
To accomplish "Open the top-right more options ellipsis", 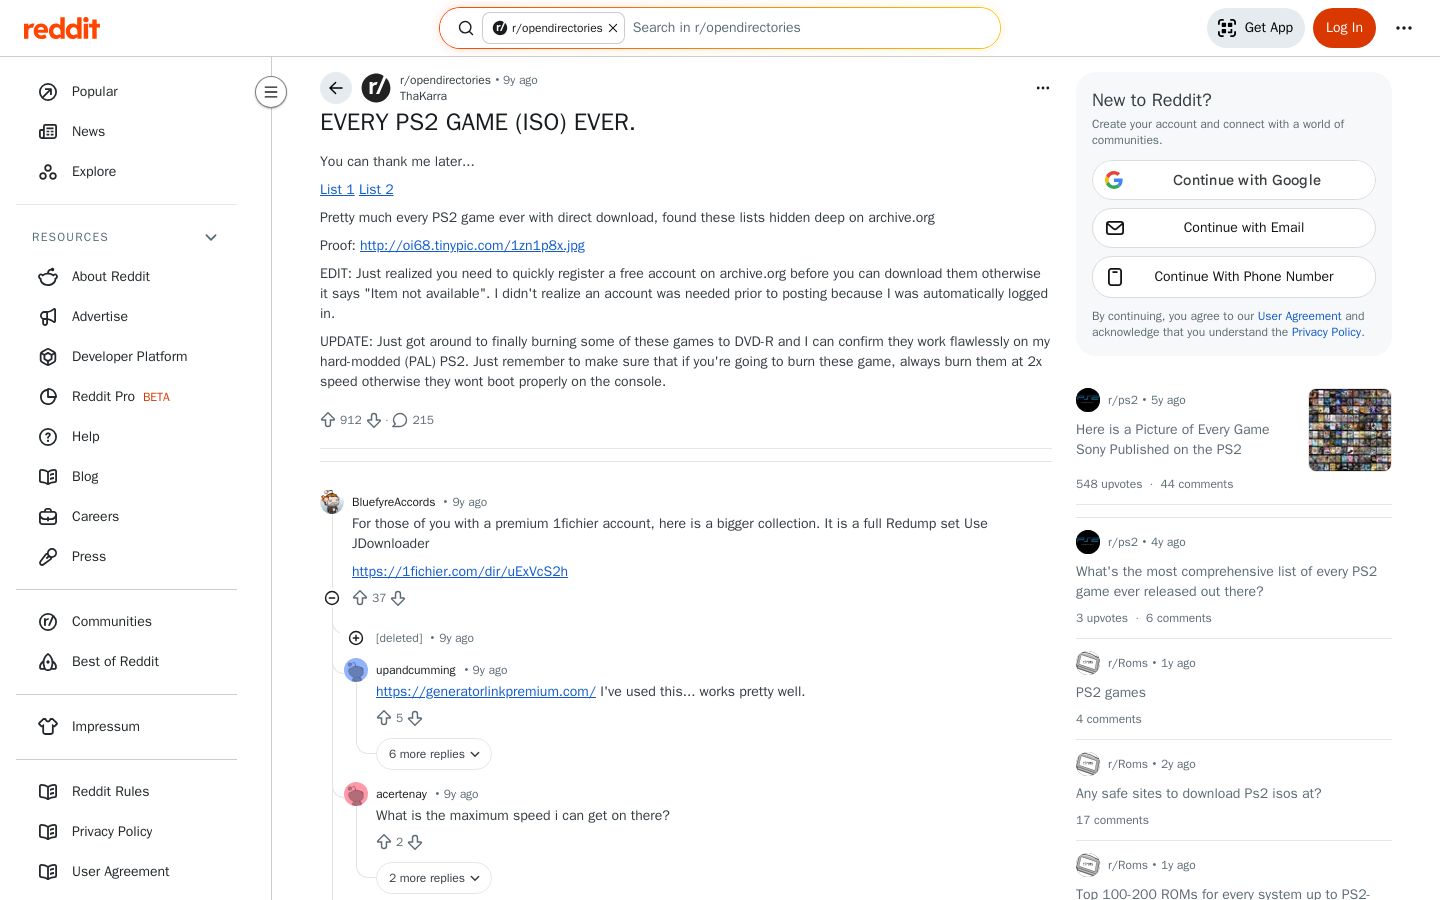I will tap(1404, 28).
